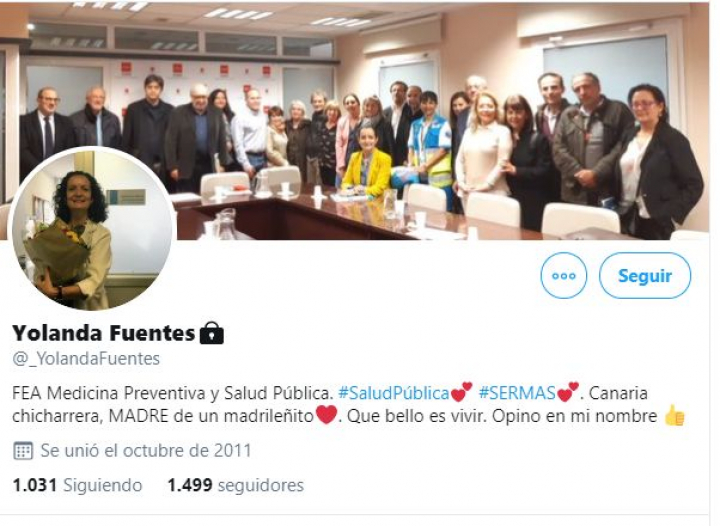Screen dimensions: 720x526
Task: Open the three-dots more options button
Action: pyautogui.click(x=563, y=275)
